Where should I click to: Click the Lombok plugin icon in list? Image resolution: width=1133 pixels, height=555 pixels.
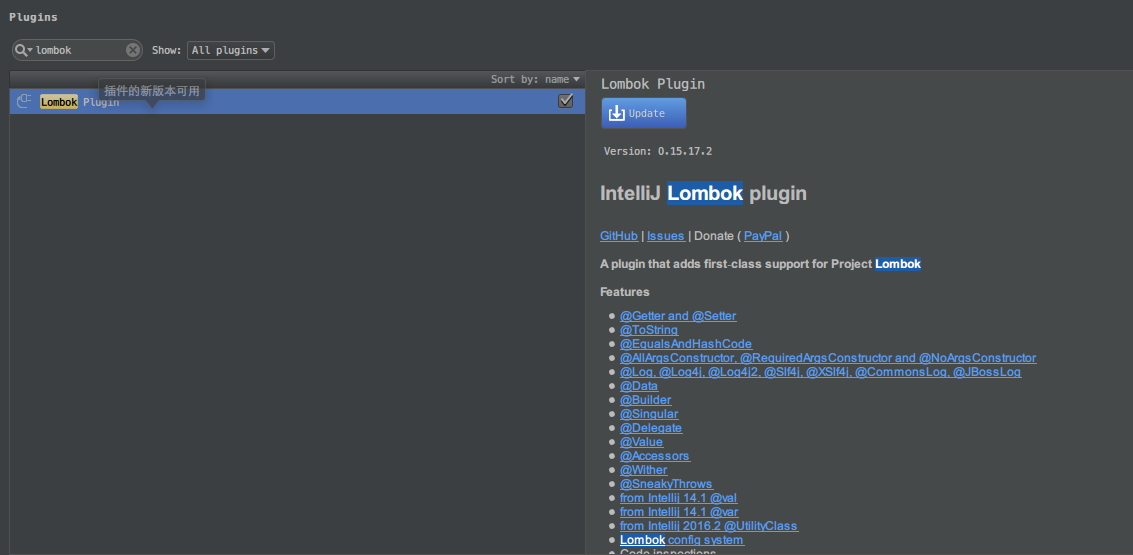coord(25,101)
